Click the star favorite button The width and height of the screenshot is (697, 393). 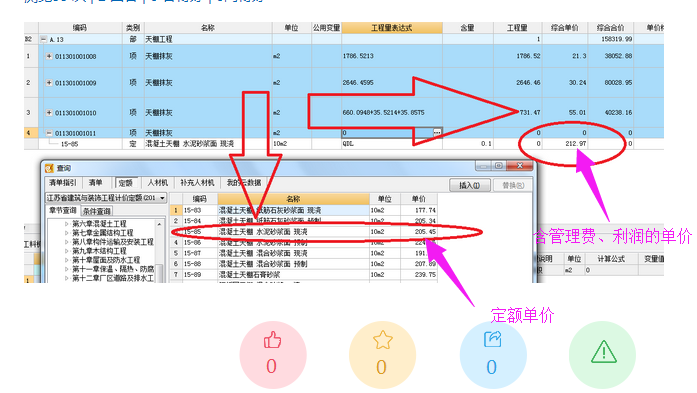point(382,354)
